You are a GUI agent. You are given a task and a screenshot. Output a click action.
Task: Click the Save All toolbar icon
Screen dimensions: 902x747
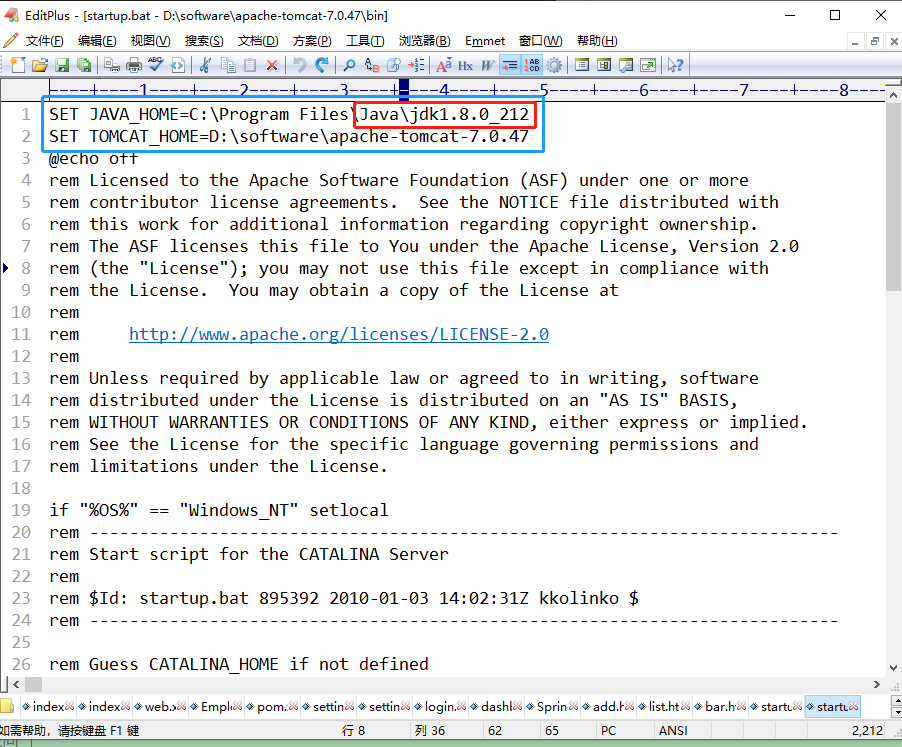tap(84, 66)
